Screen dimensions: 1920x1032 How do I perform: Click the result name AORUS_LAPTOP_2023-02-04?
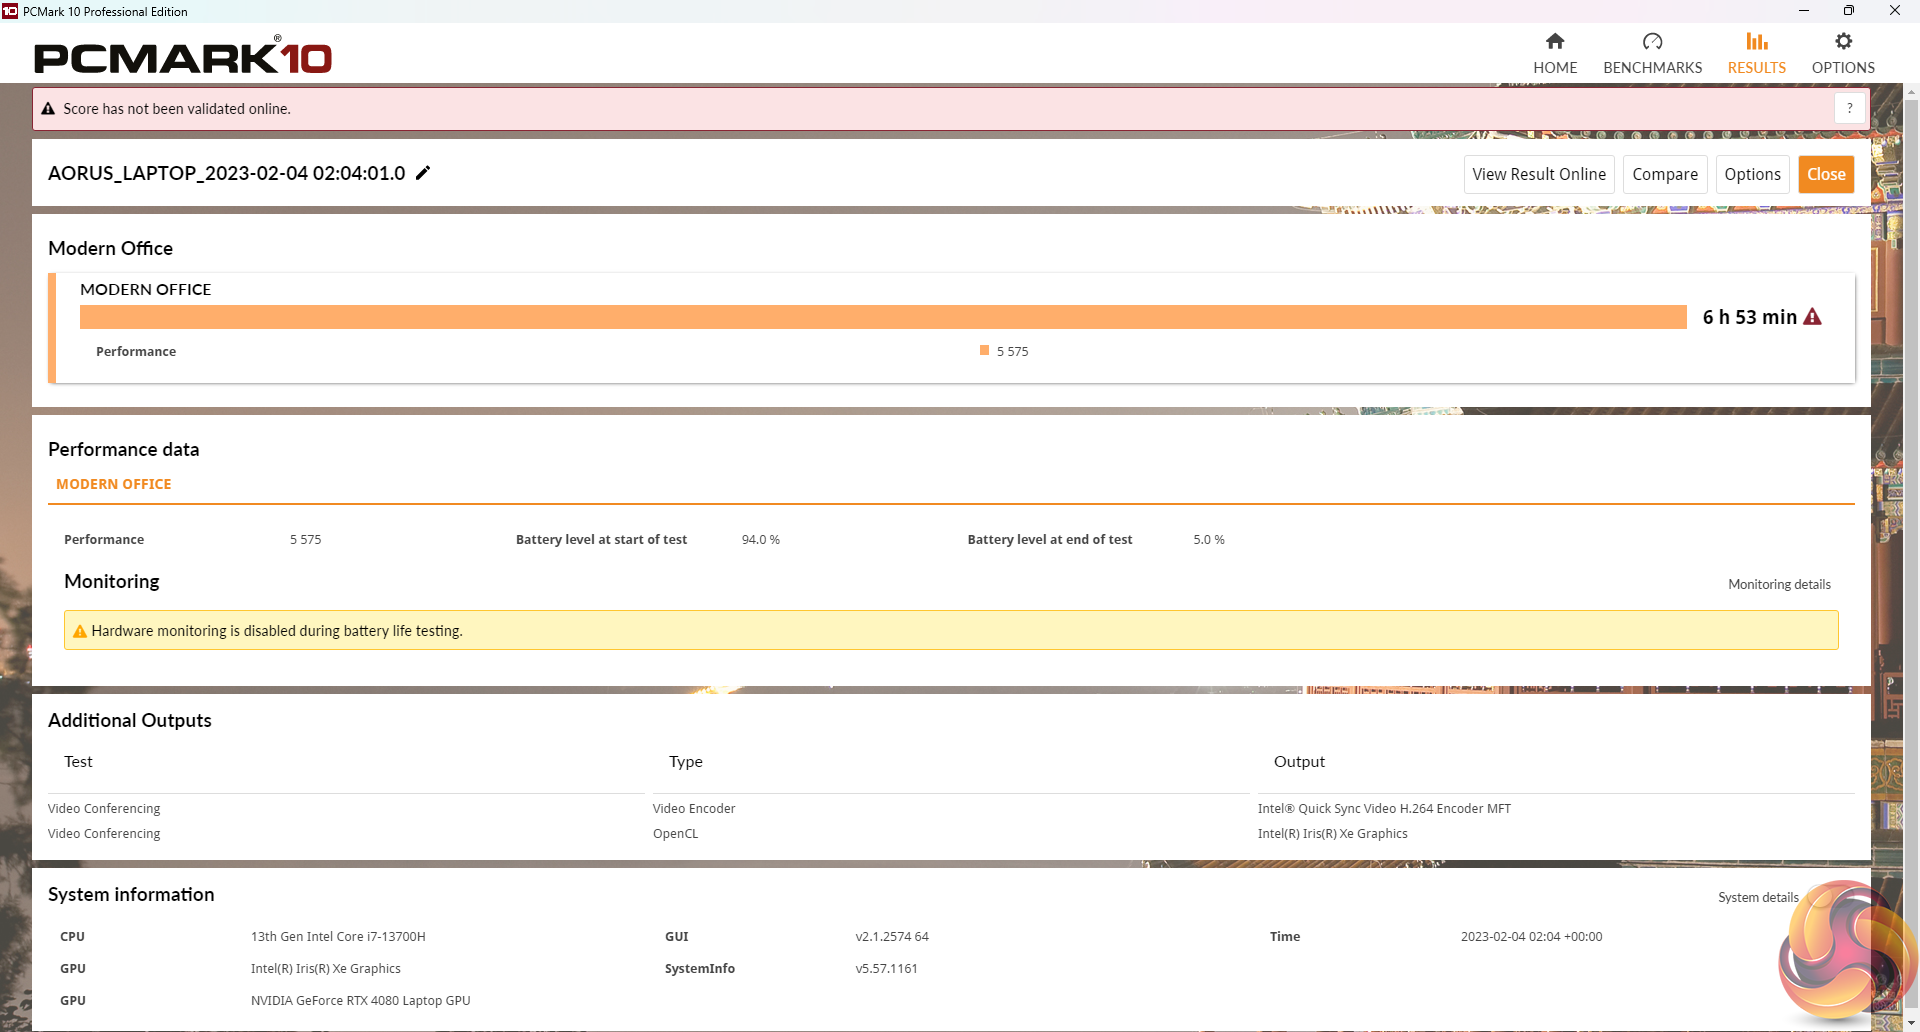(226, 173)
